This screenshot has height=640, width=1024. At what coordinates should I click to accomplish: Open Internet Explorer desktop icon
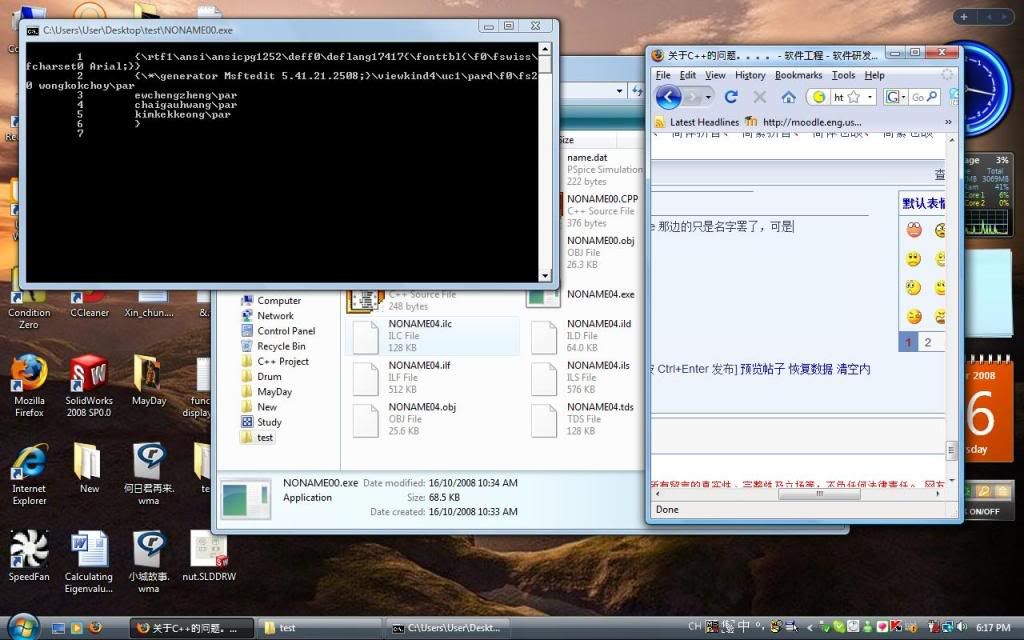[29, 470]
